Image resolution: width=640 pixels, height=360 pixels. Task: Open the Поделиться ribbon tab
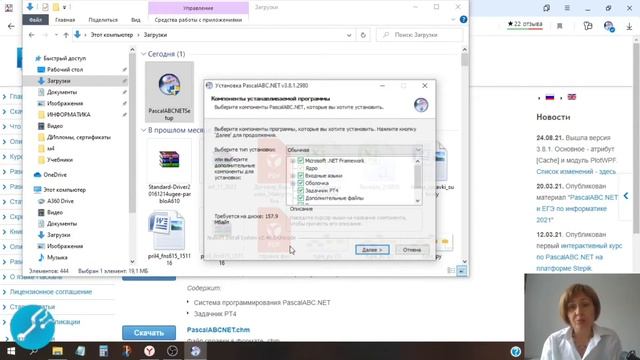pos(103,20)
